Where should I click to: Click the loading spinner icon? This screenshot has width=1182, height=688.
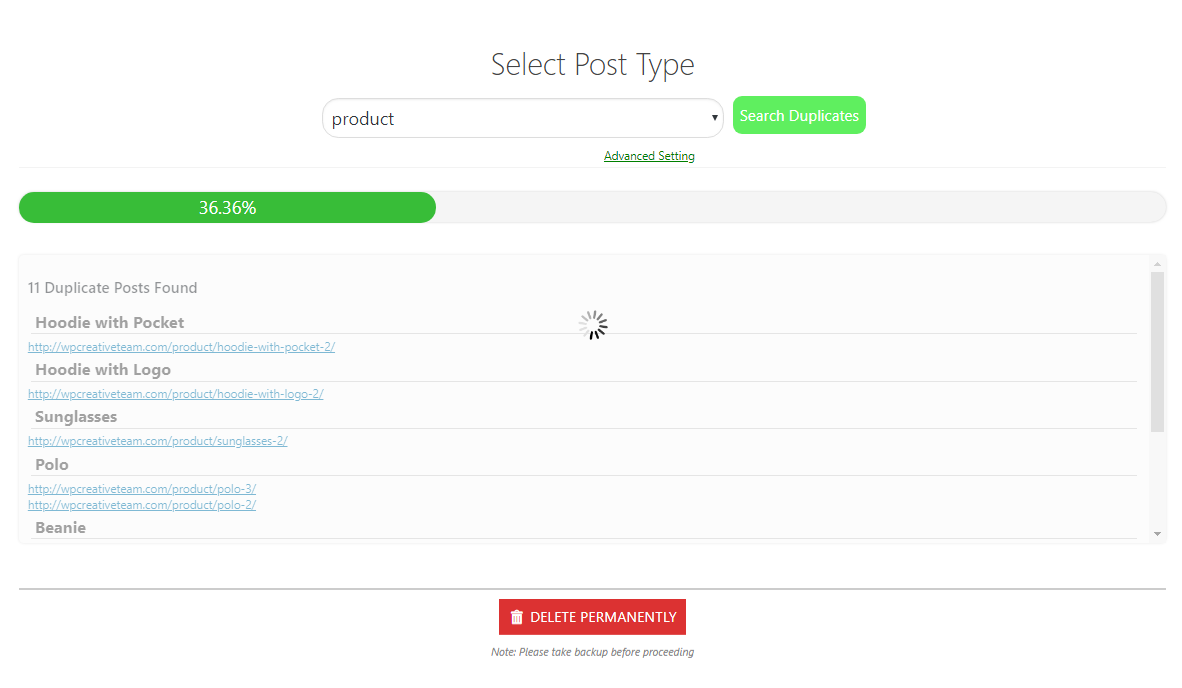pos(593,325)
